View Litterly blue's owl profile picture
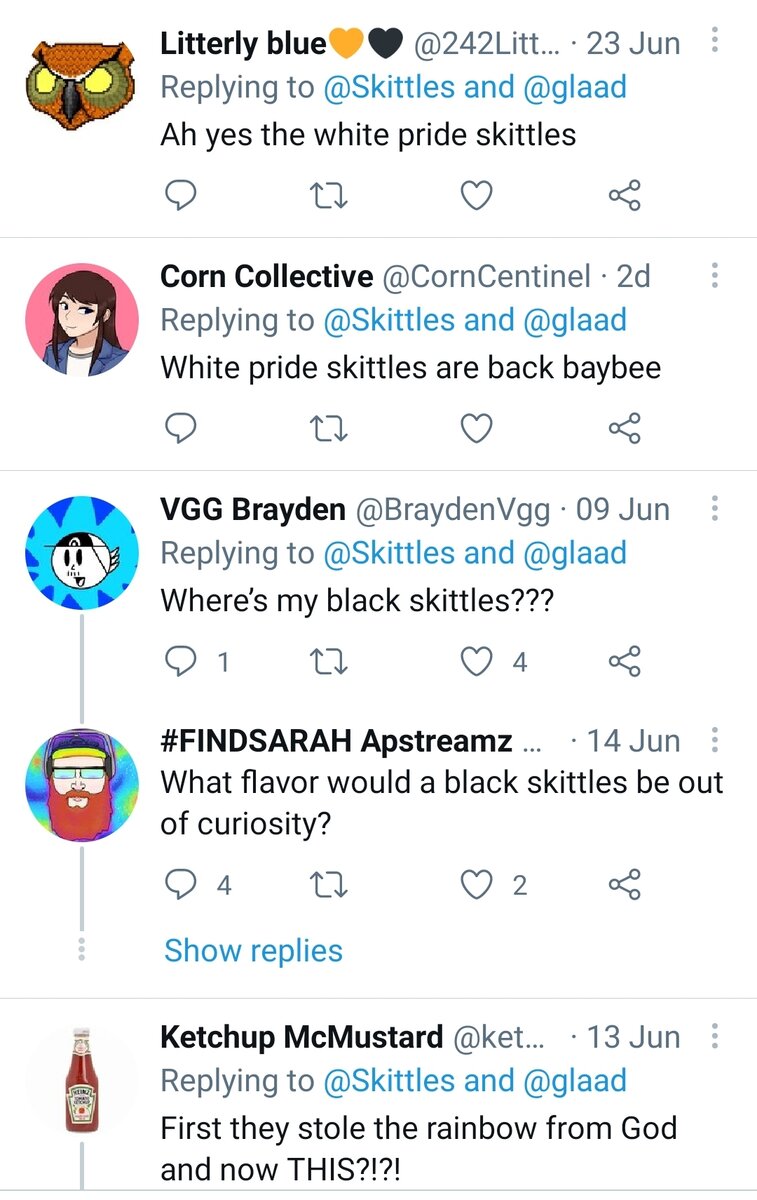 coord(81,86)
